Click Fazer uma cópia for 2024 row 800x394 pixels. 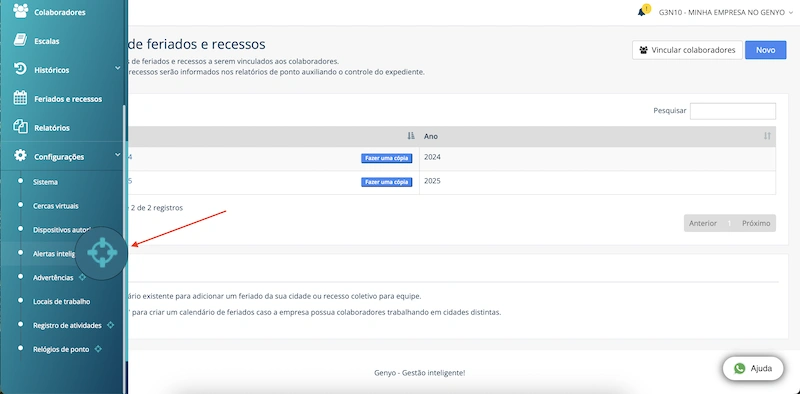point(387,158)
